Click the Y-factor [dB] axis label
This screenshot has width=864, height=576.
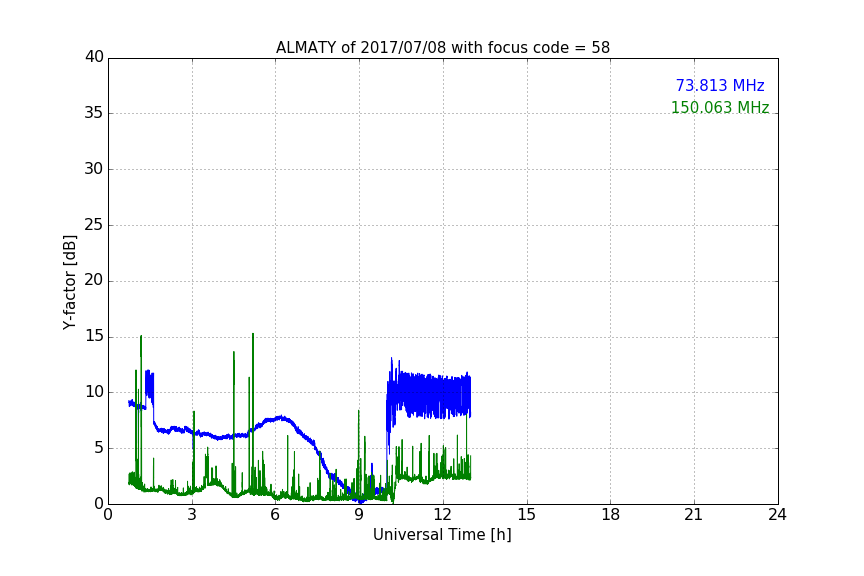pyautogui.click(x=69, y=282)
